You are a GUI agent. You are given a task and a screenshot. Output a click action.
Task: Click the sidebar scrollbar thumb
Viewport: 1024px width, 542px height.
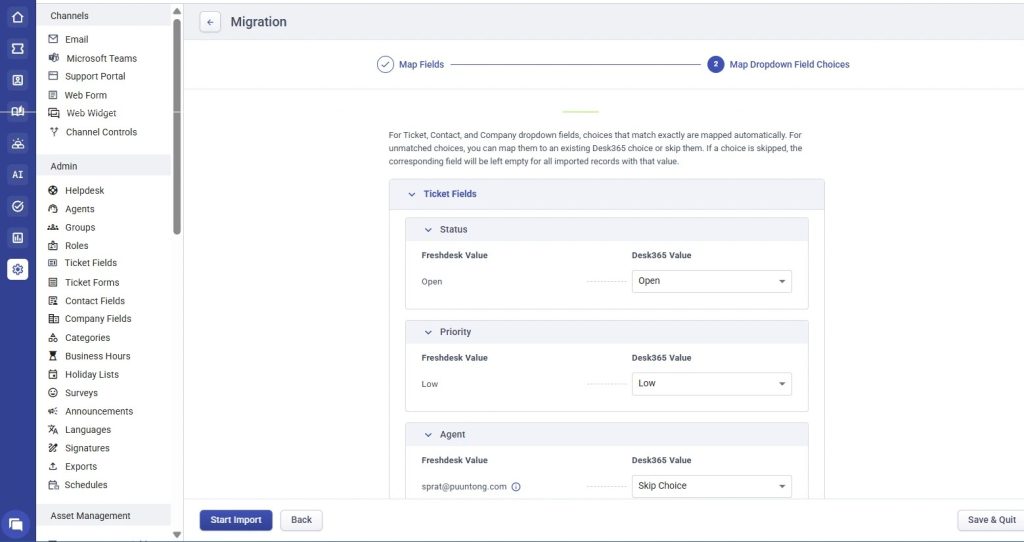pos(177,126)
